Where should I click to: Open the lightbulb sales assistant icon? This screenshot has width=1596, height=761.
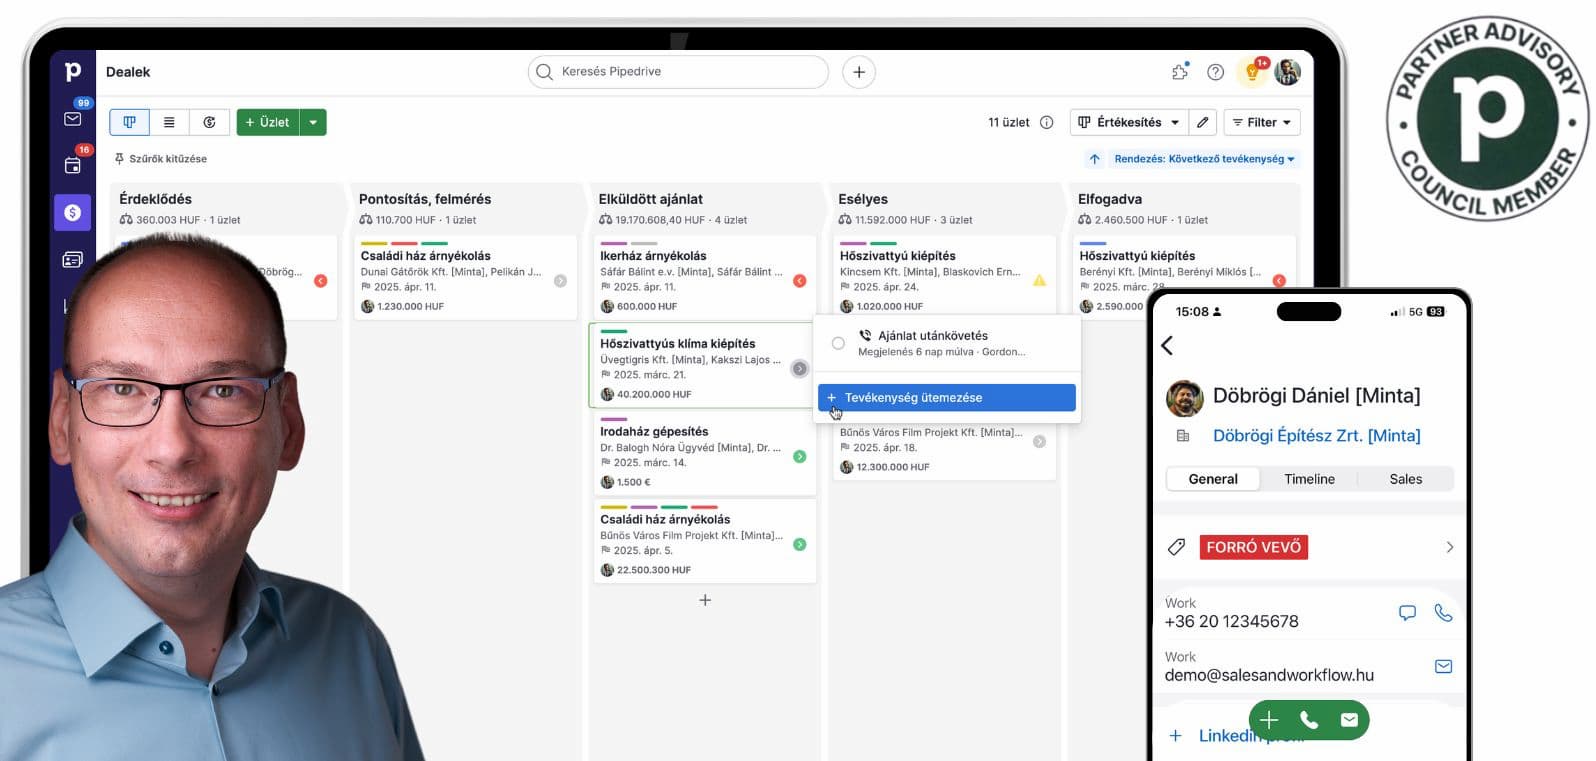pos(1251,72)
